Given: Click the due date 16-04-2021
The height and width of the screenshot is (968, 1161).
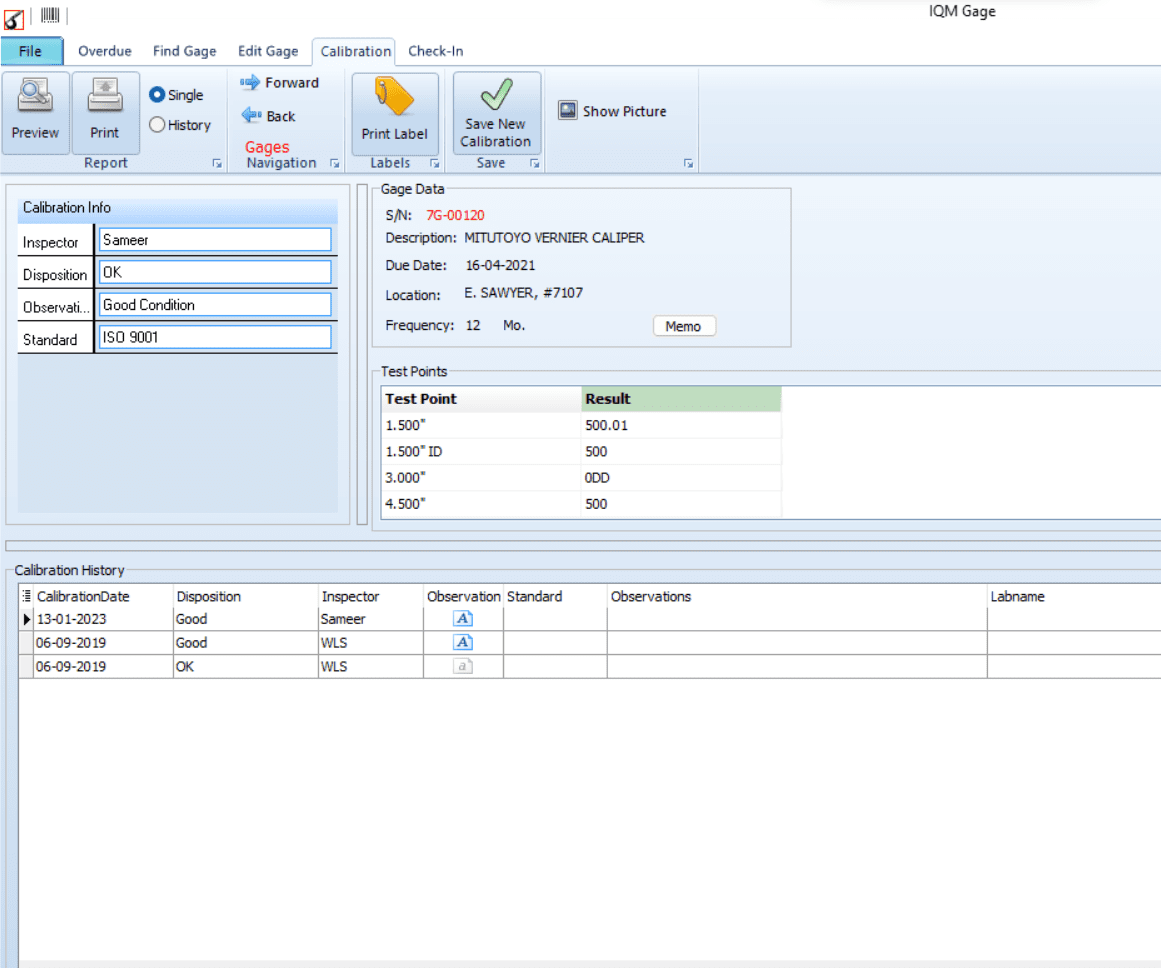Looking at the screenshot, I should tap(500, 265).
